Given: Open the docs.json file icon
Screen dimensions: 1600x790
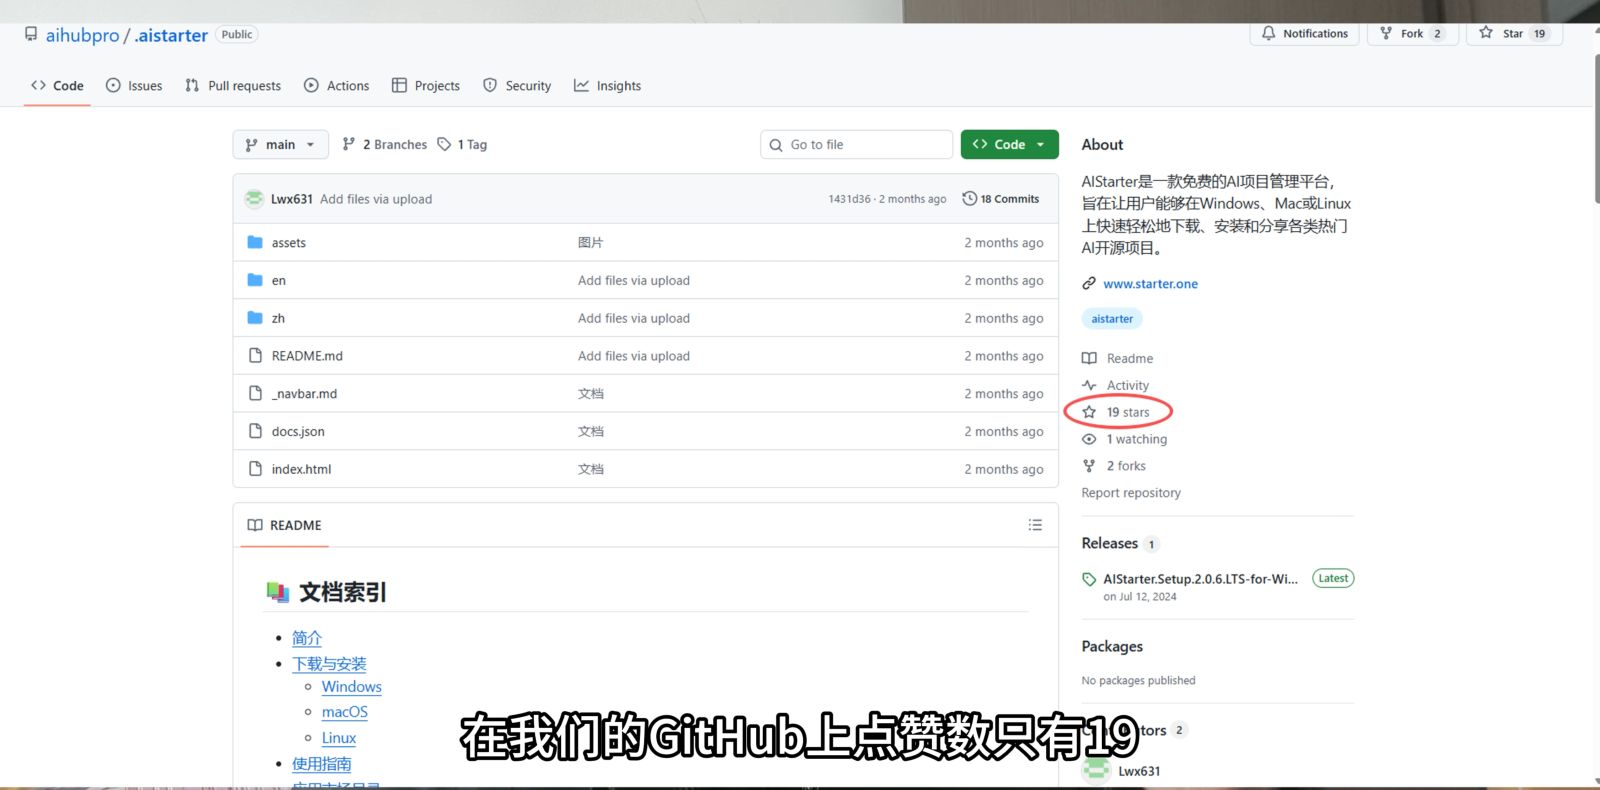Looking at the screenshot, I should [x=255, y=431].
